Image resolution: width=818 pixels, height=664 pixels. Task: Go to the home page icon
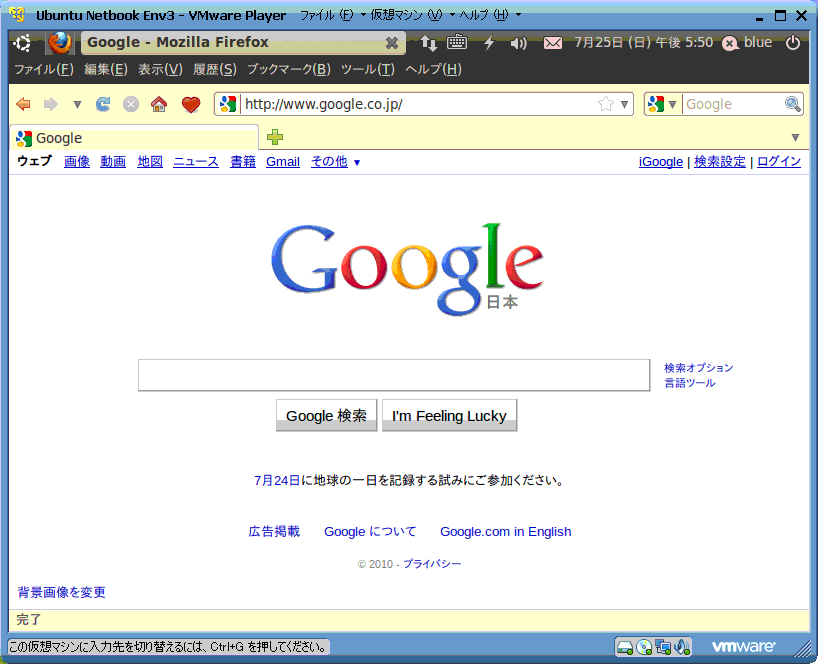click(159, 104)
